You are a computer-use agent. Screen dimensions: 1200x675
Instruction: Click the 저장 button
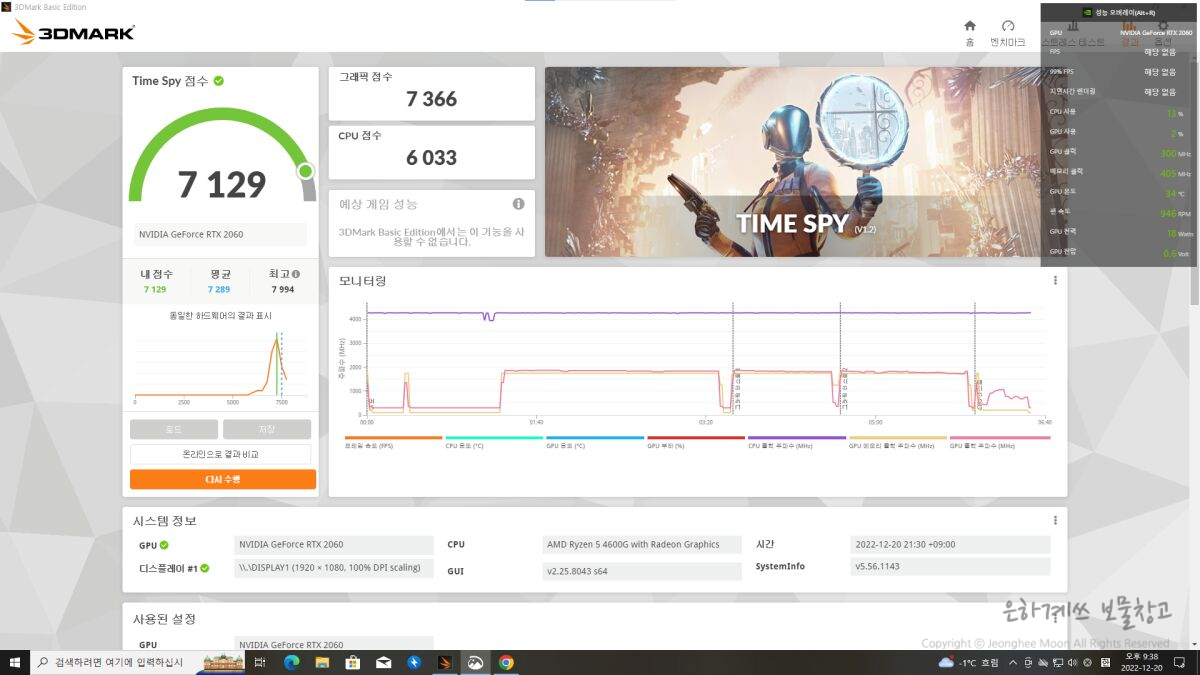point(267,429)
